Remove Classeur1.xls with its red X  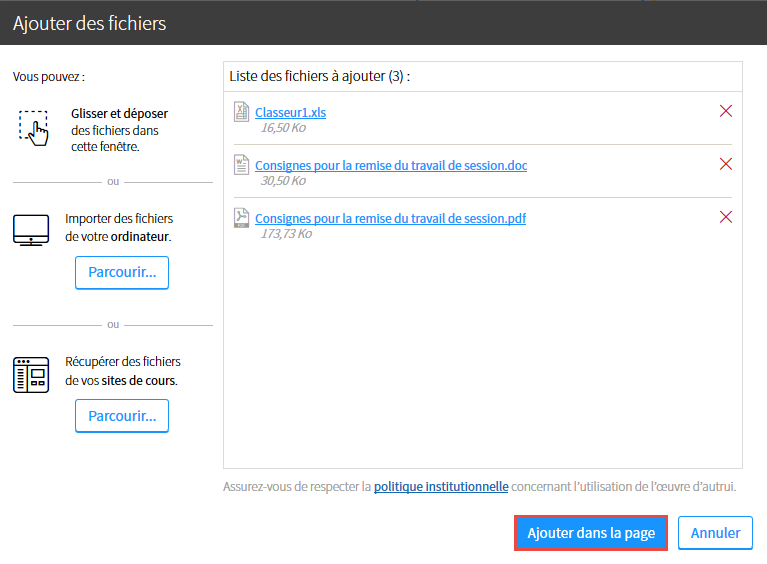(725, 111)
